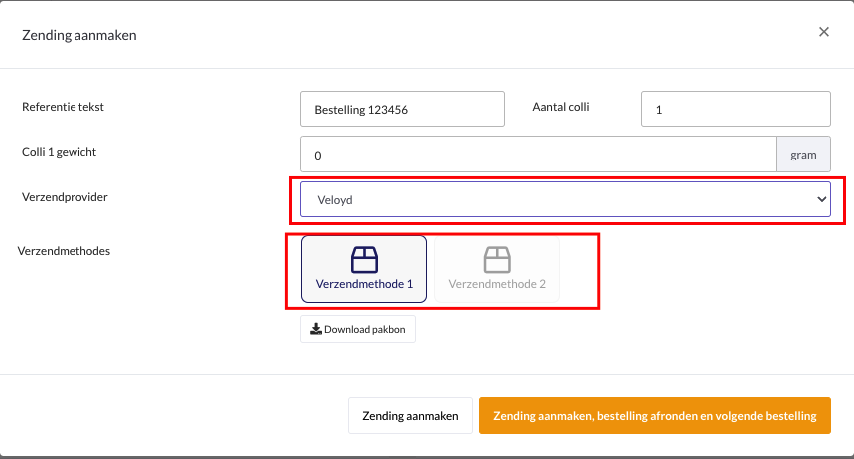Focus the Referentie tekst field with Bestelling 123456
Screen dimensions: 854x459
tap(402, 109)
